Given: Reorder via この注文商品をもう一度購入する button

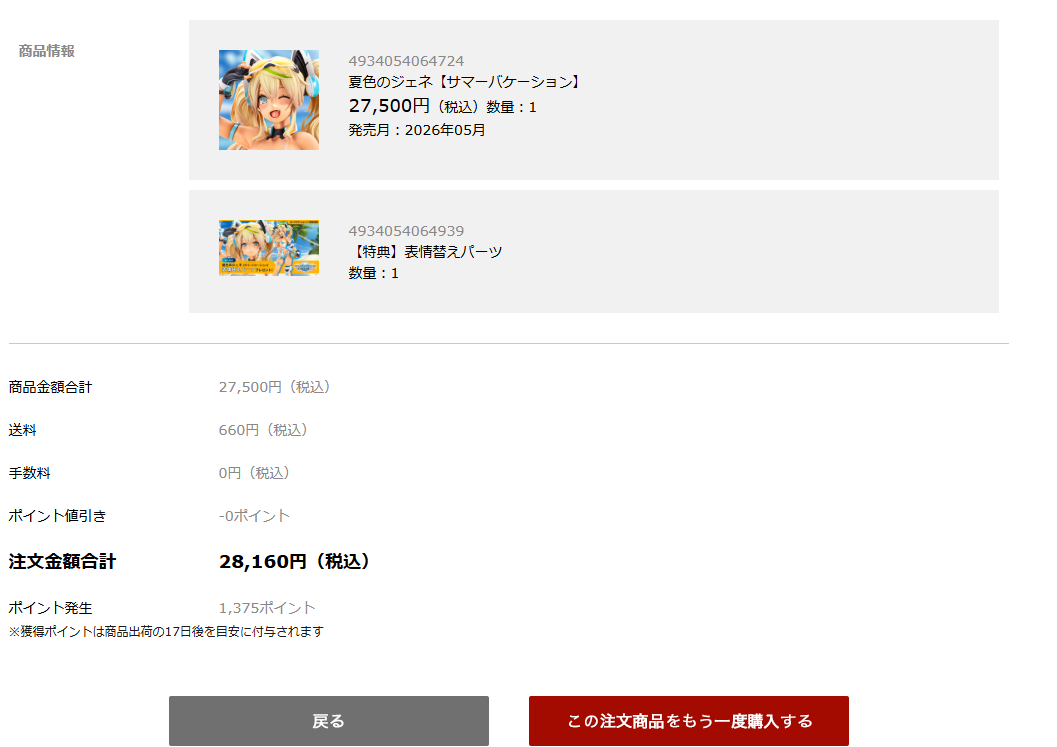Looking at the screenshot, I should click(688, 721).
